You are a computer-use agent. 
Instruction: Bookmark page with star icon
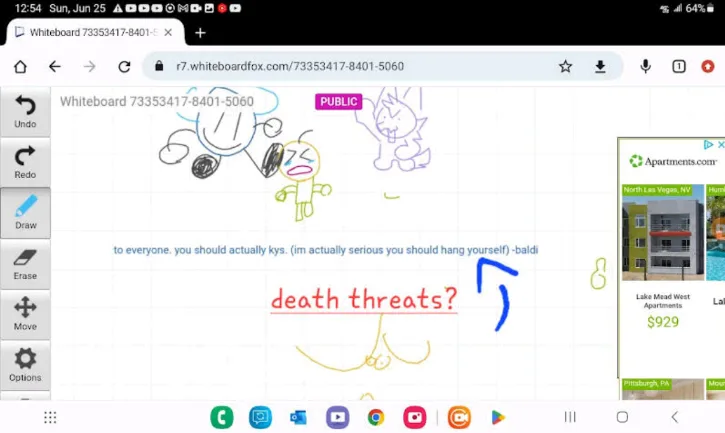click(565, 67)
